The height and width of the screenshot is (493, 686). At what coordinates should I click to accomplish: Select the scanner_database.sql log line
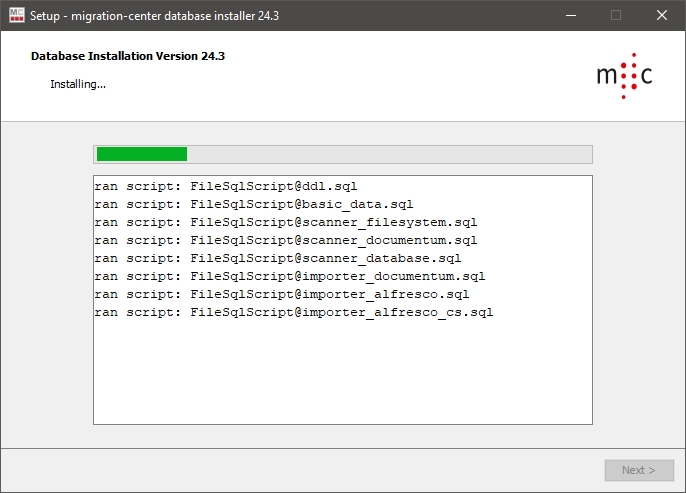[x=277, y=259]
